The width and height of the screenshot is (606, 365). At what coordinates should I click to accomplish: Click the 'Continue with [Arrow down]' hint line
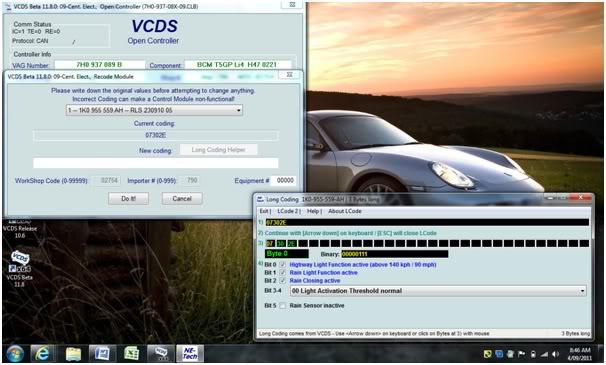351,234
